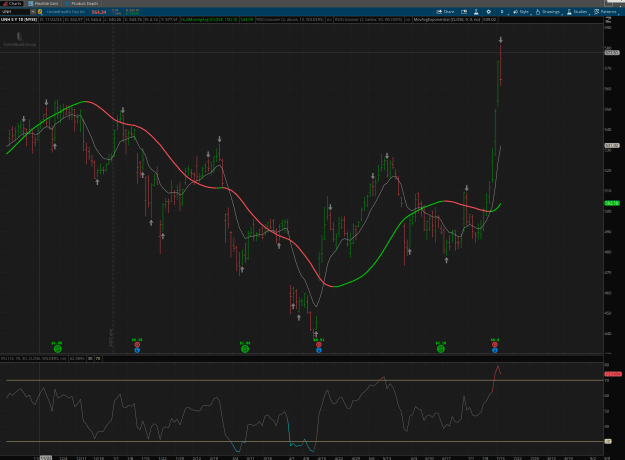Click the MovAvgExponential study label
This screenshot has width=625, height=460.
[x=447, y=19]
